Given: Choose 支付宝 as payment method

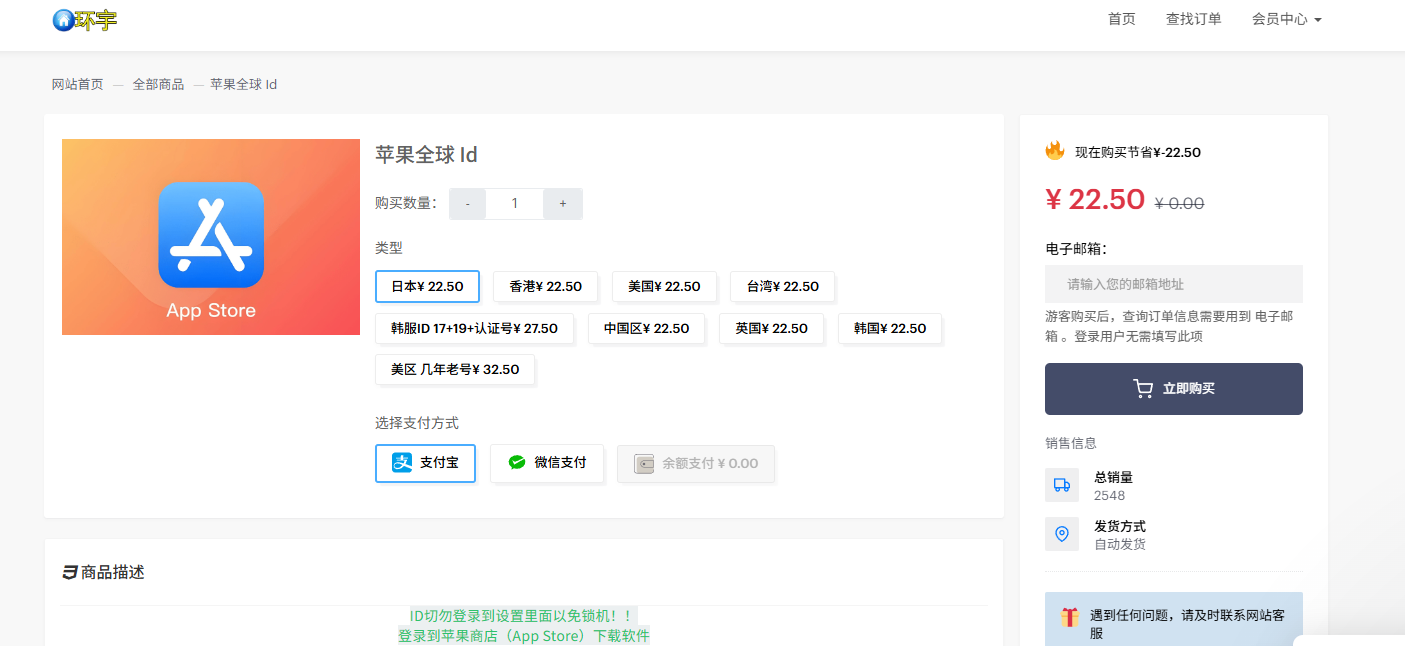Looking at the screenshot, I should 425,463.
